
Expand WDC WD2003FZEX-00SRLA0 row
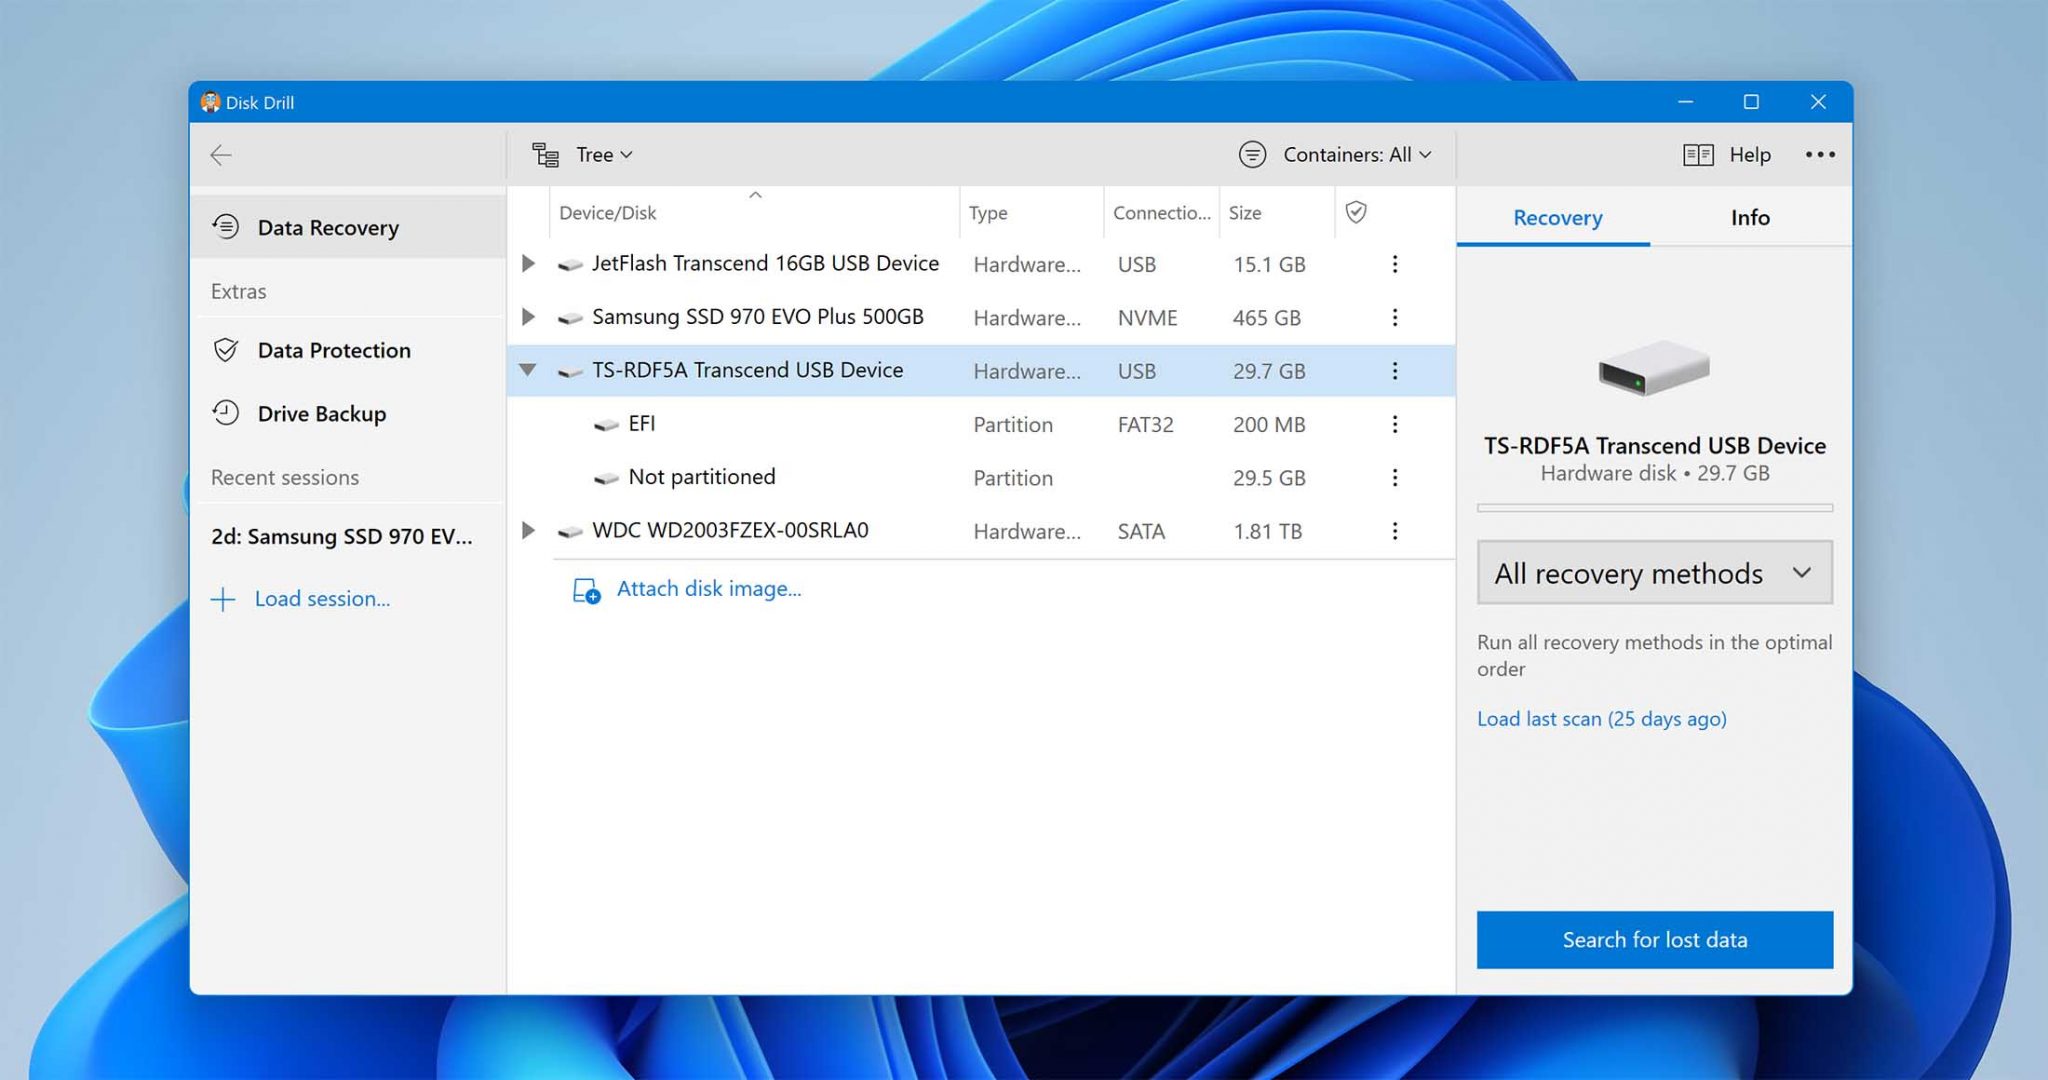pyautogui.click(x=528, y=530)
